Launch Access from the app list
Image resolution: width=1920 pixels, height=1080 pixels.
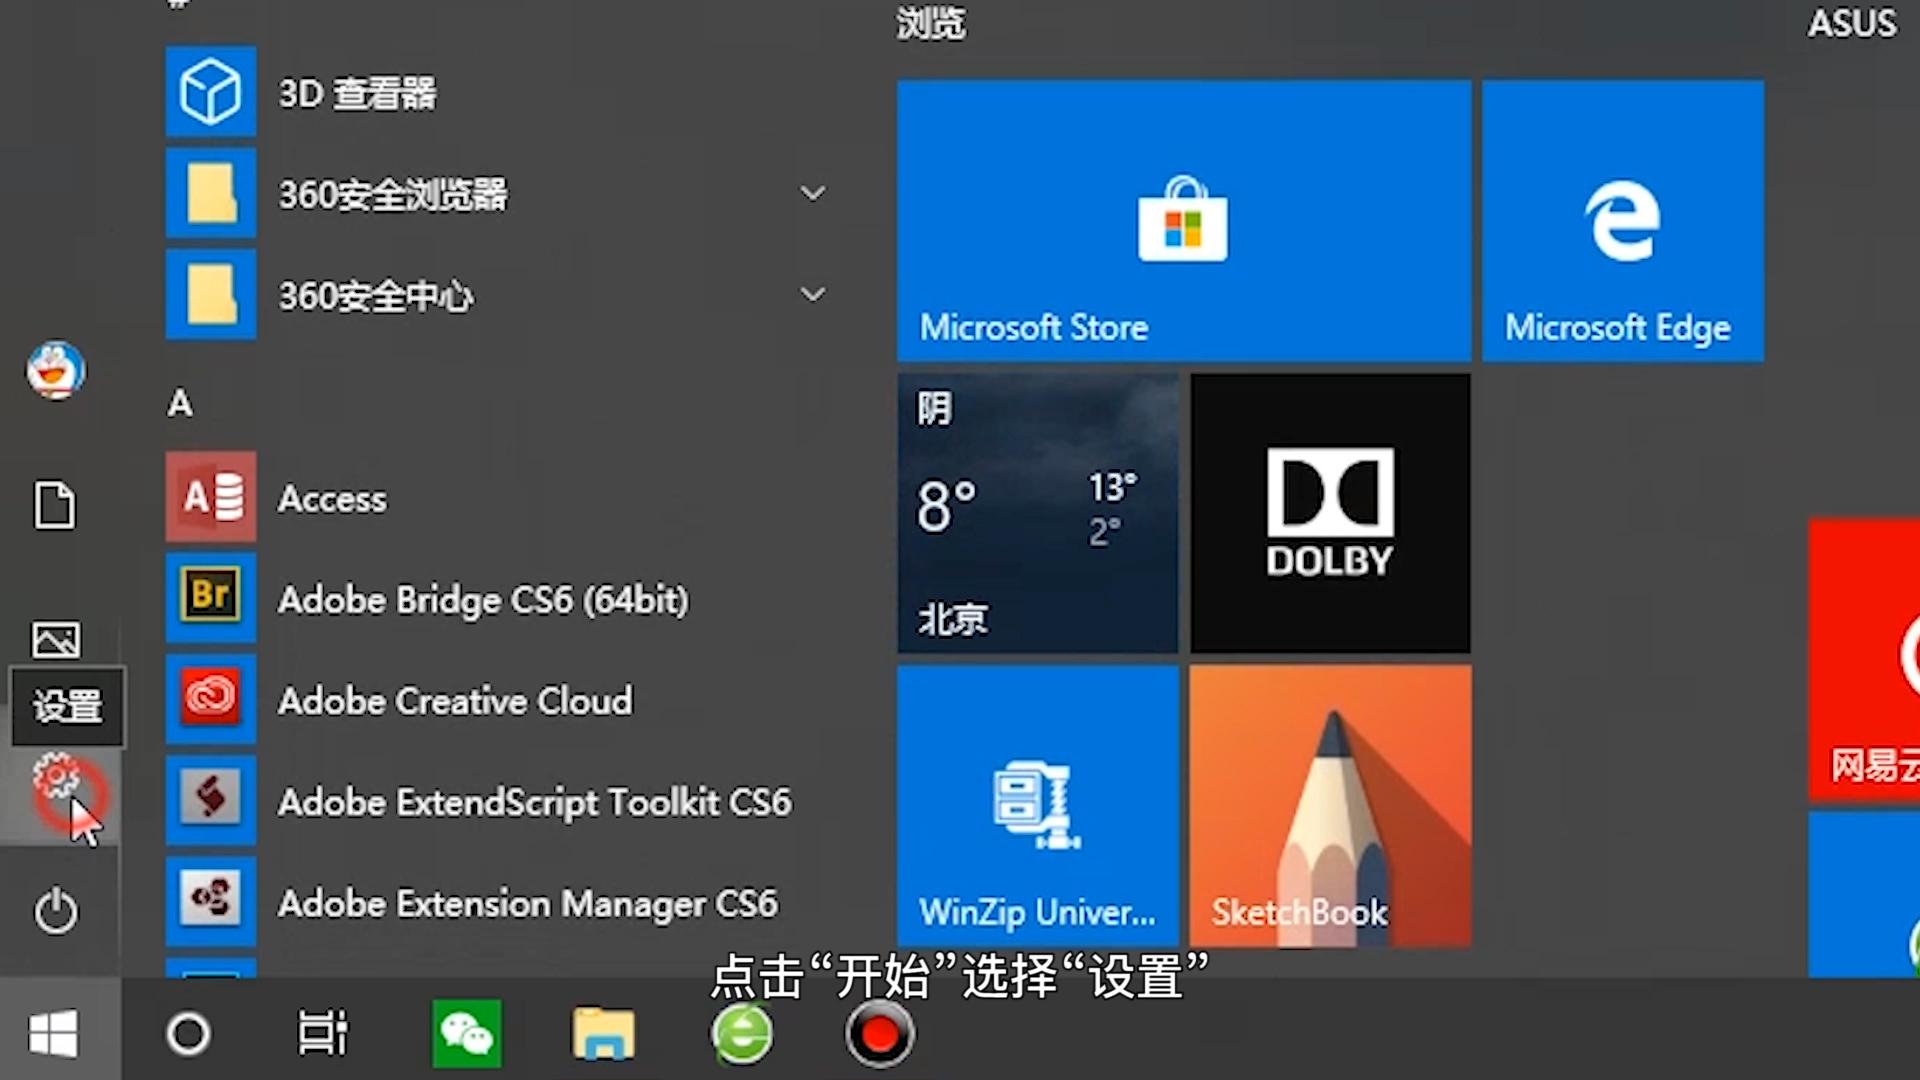(332, 498)
